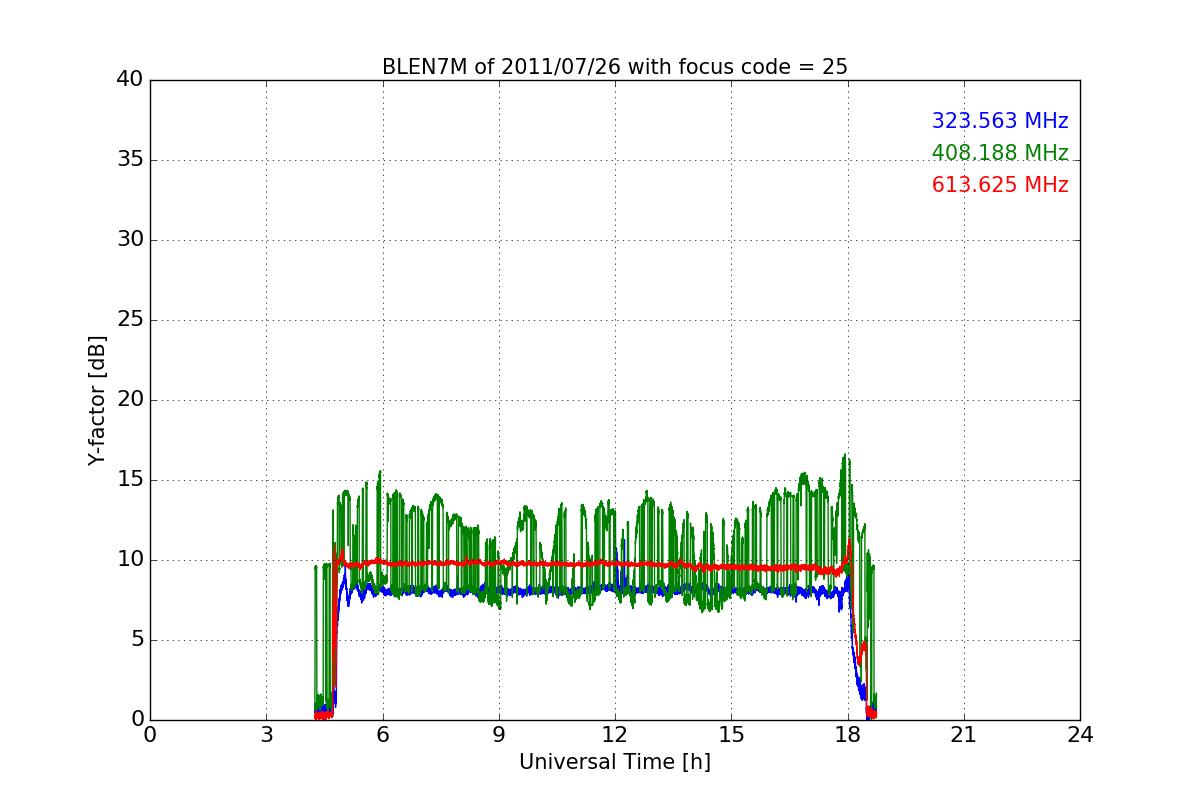Select the blue 323.563 MHz legend label
Image resolution: width=1200 pixels, height=800 pixels.
1000,121
